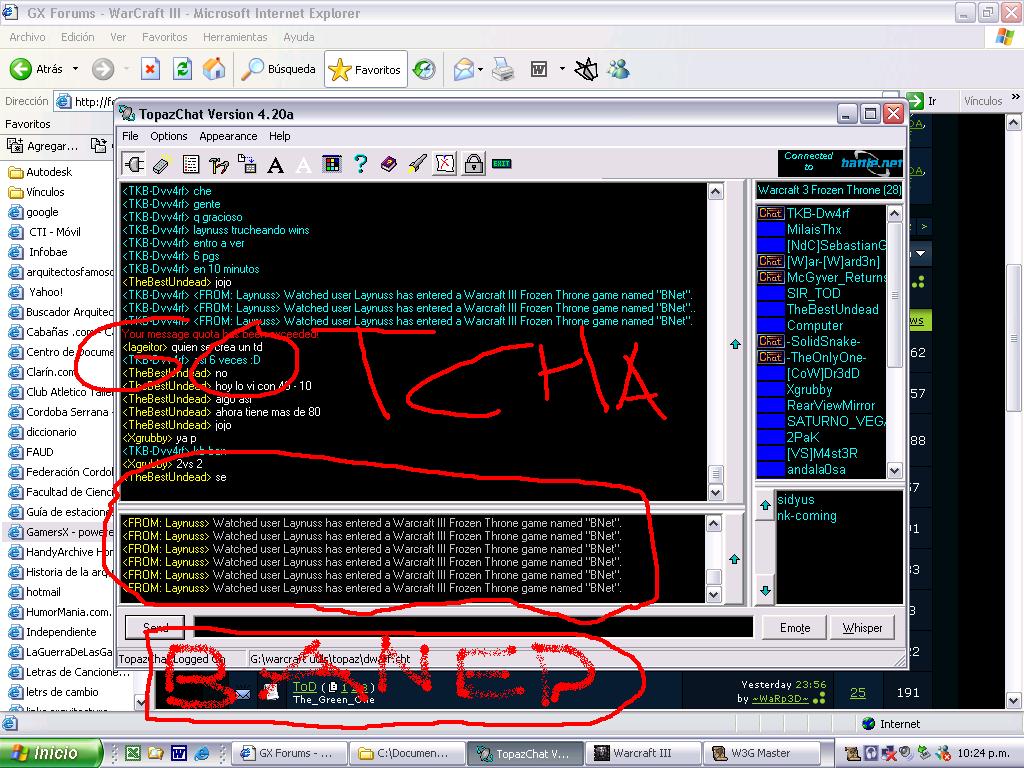Open the Herramientas menu in Internet Explorer
Screen dimensions: 1024x768
235,37
